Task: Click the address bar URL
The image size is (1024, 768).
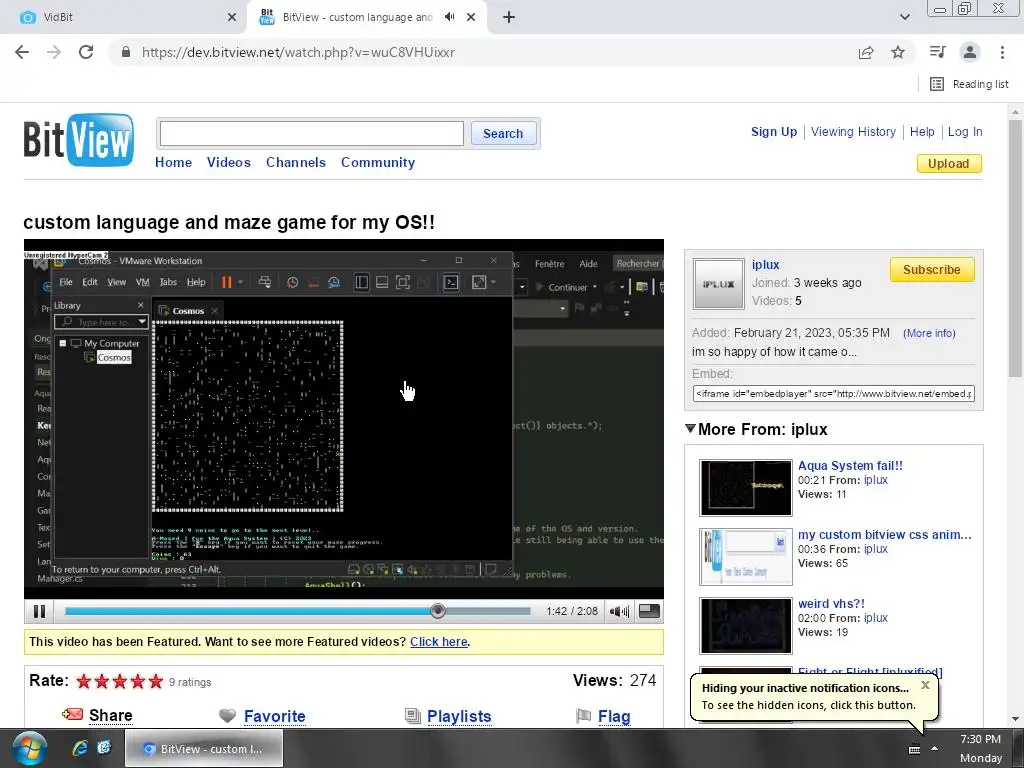Action: 298,52
